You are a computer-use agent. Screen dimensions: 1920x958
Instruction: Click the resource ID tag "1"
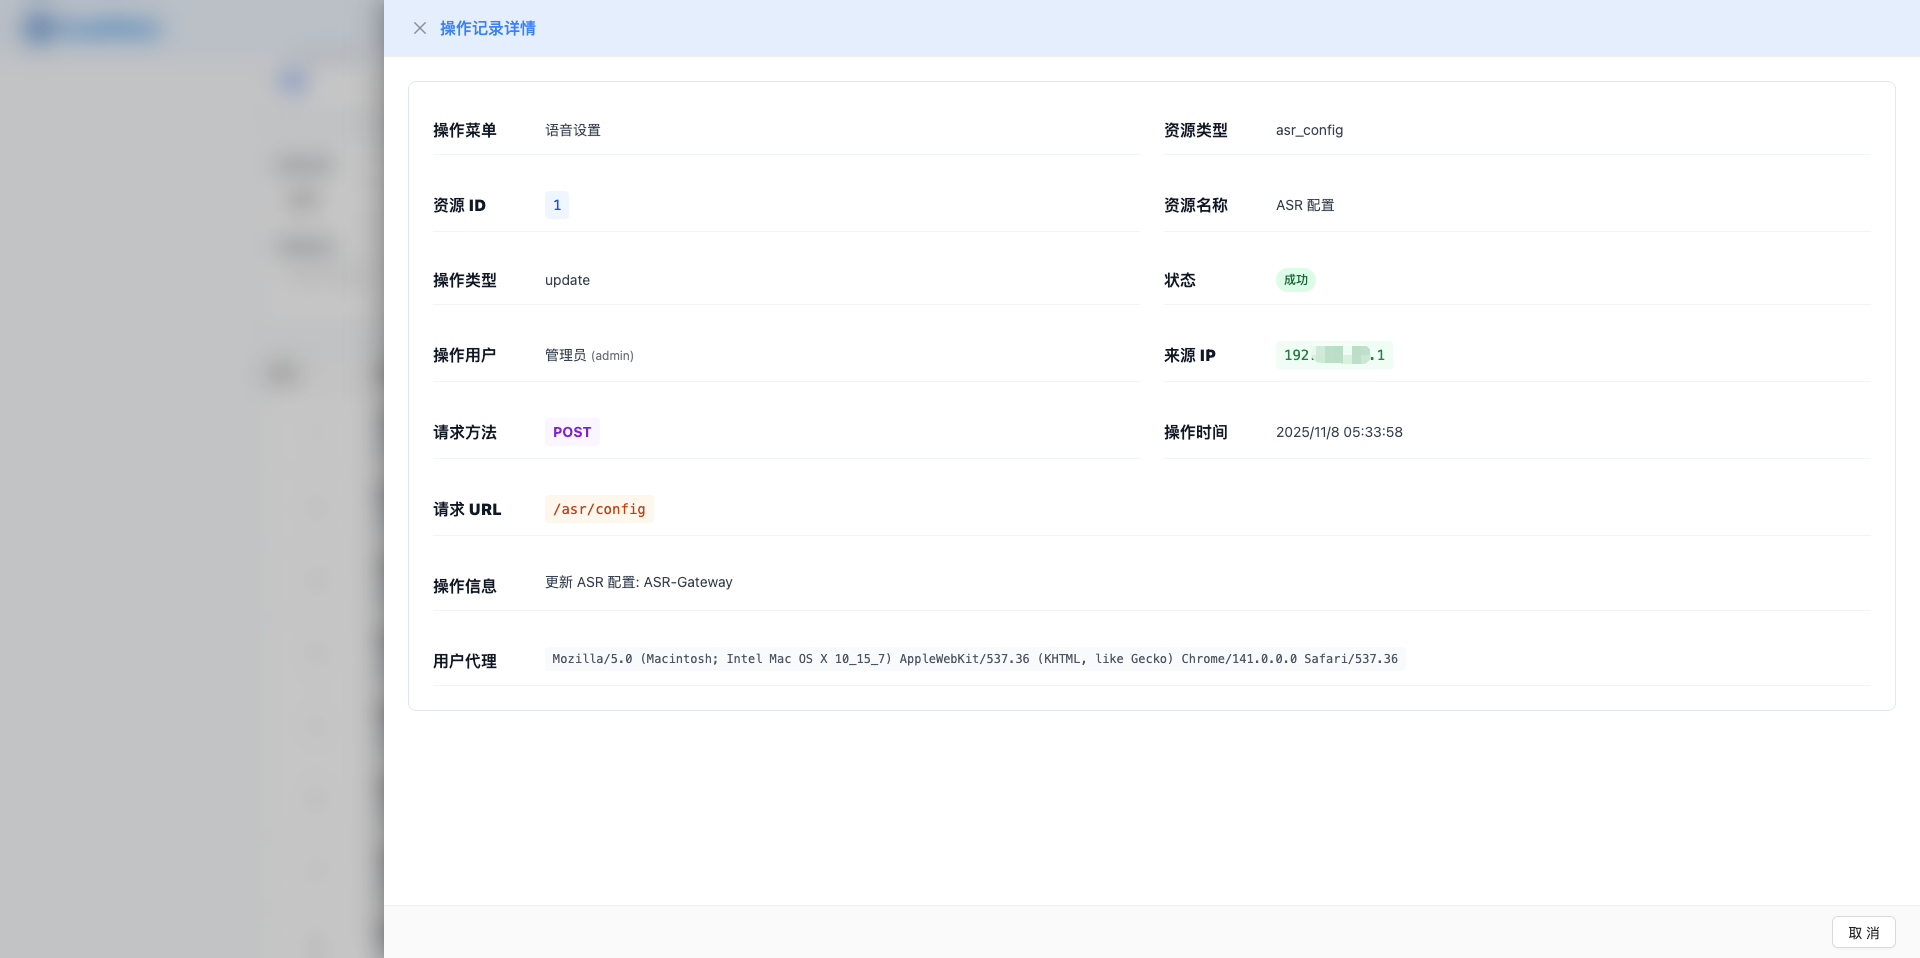(557, 205)
